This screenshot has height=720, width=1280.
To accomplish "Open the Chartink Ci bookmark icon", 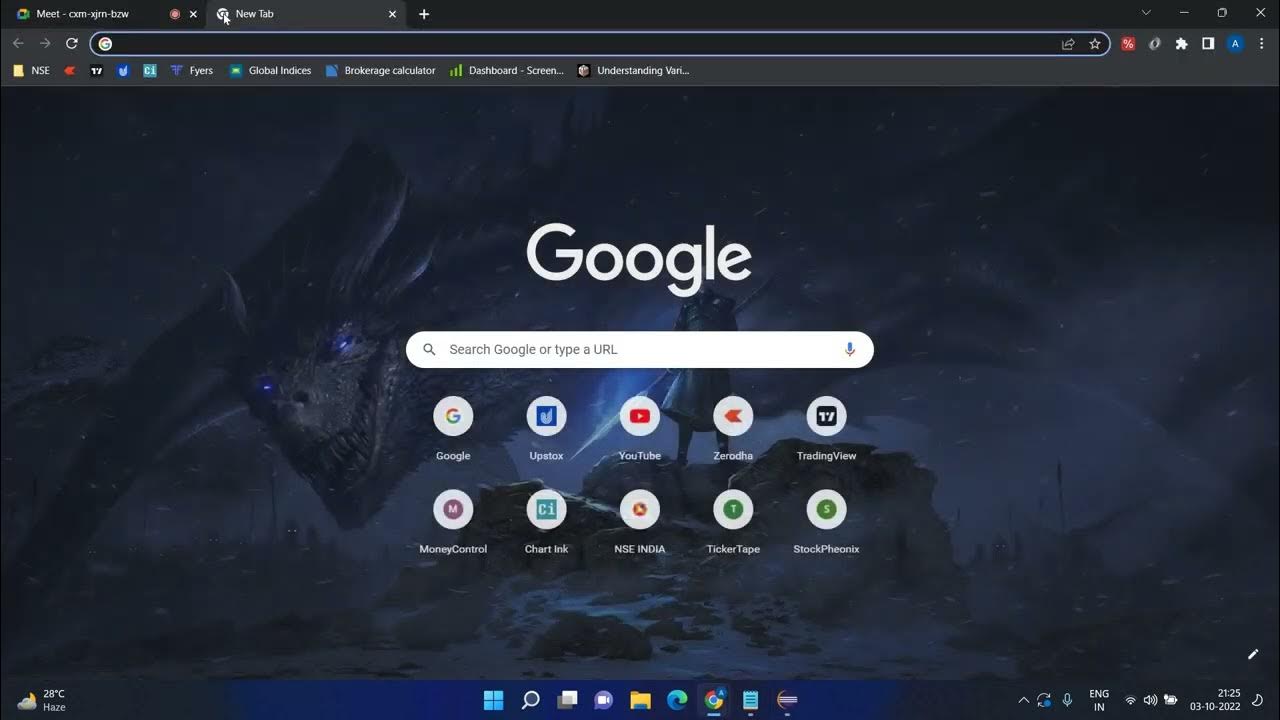I will pyautogui.click(x=150, y=71).
